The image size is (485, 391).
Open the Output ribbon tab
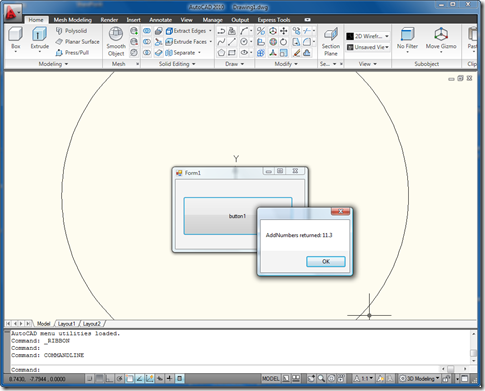(x=240, y=20)
